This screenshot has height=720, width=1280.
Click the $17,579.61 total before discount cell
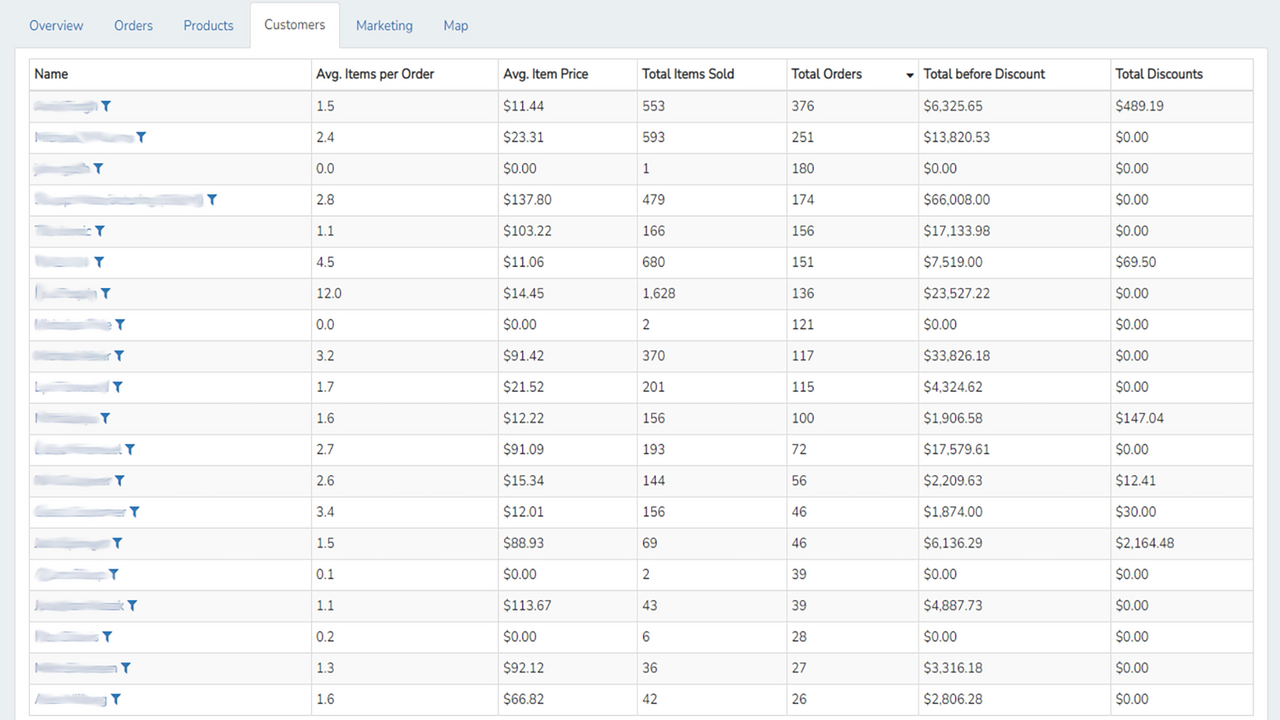coord(1014,449)
